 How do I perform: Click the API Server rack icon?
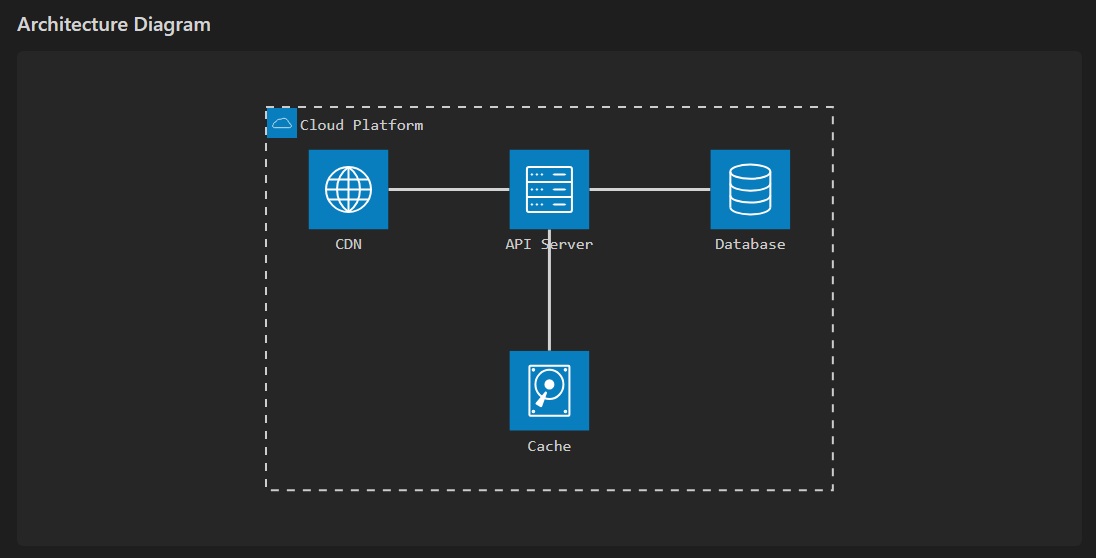click(549, 189)
